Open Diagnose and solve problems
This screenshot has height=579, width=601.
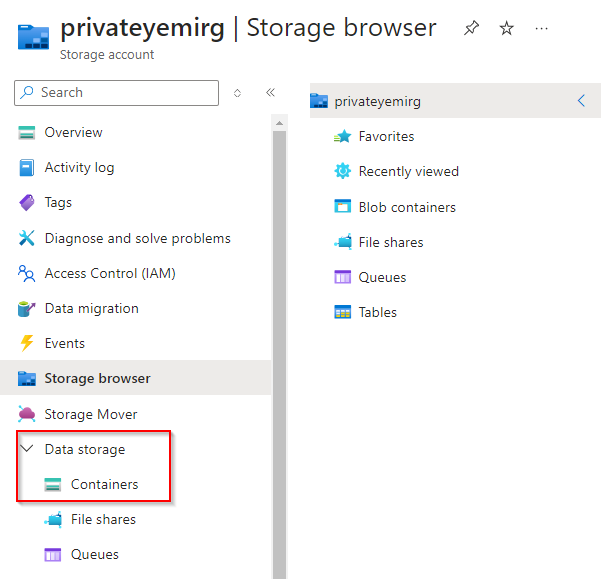137,238
